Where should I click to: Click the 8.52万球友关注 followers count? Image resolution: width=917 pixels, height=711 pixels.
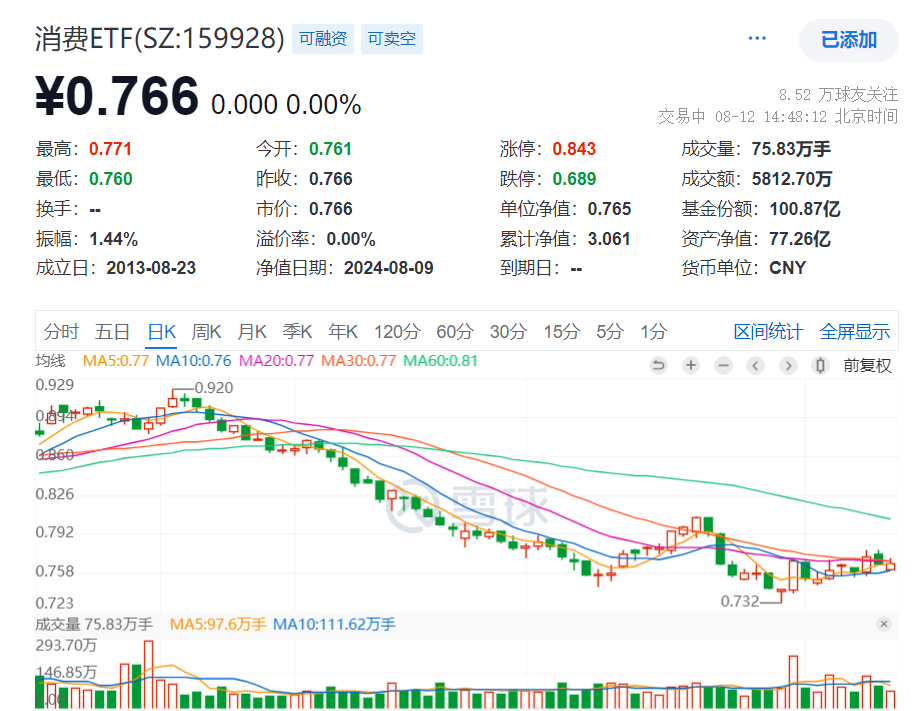pos(838,94)
